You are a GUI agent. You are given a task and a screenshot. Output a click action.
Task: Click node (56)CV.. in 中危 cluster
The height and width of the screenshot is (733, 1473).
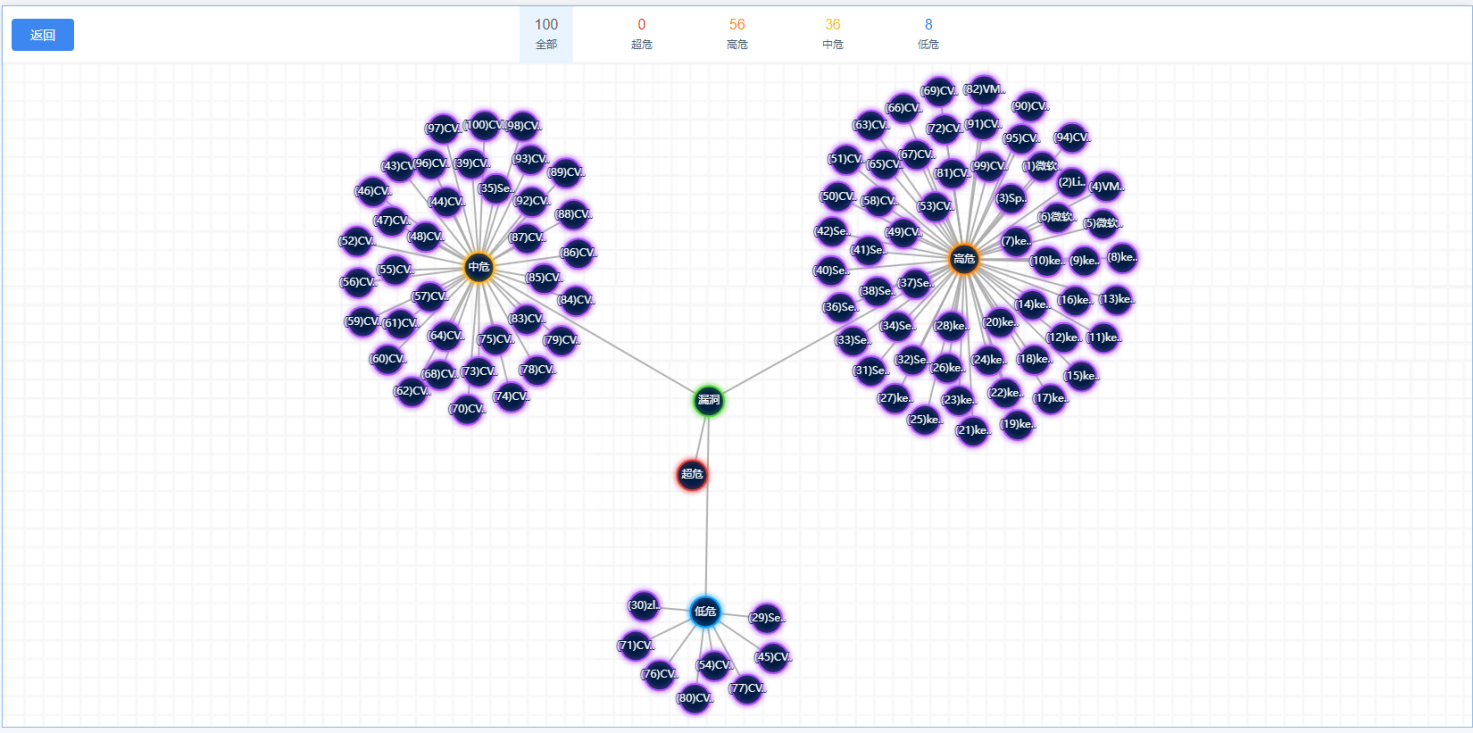click(x=356, y=282)
